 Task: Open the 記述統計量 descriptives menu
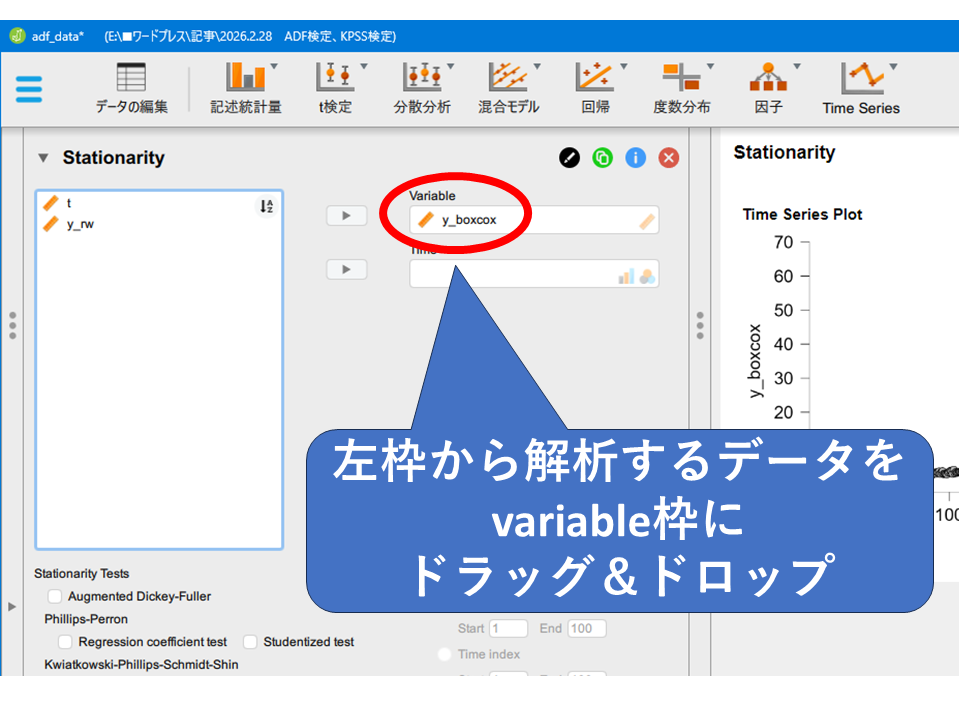point(245,88)
